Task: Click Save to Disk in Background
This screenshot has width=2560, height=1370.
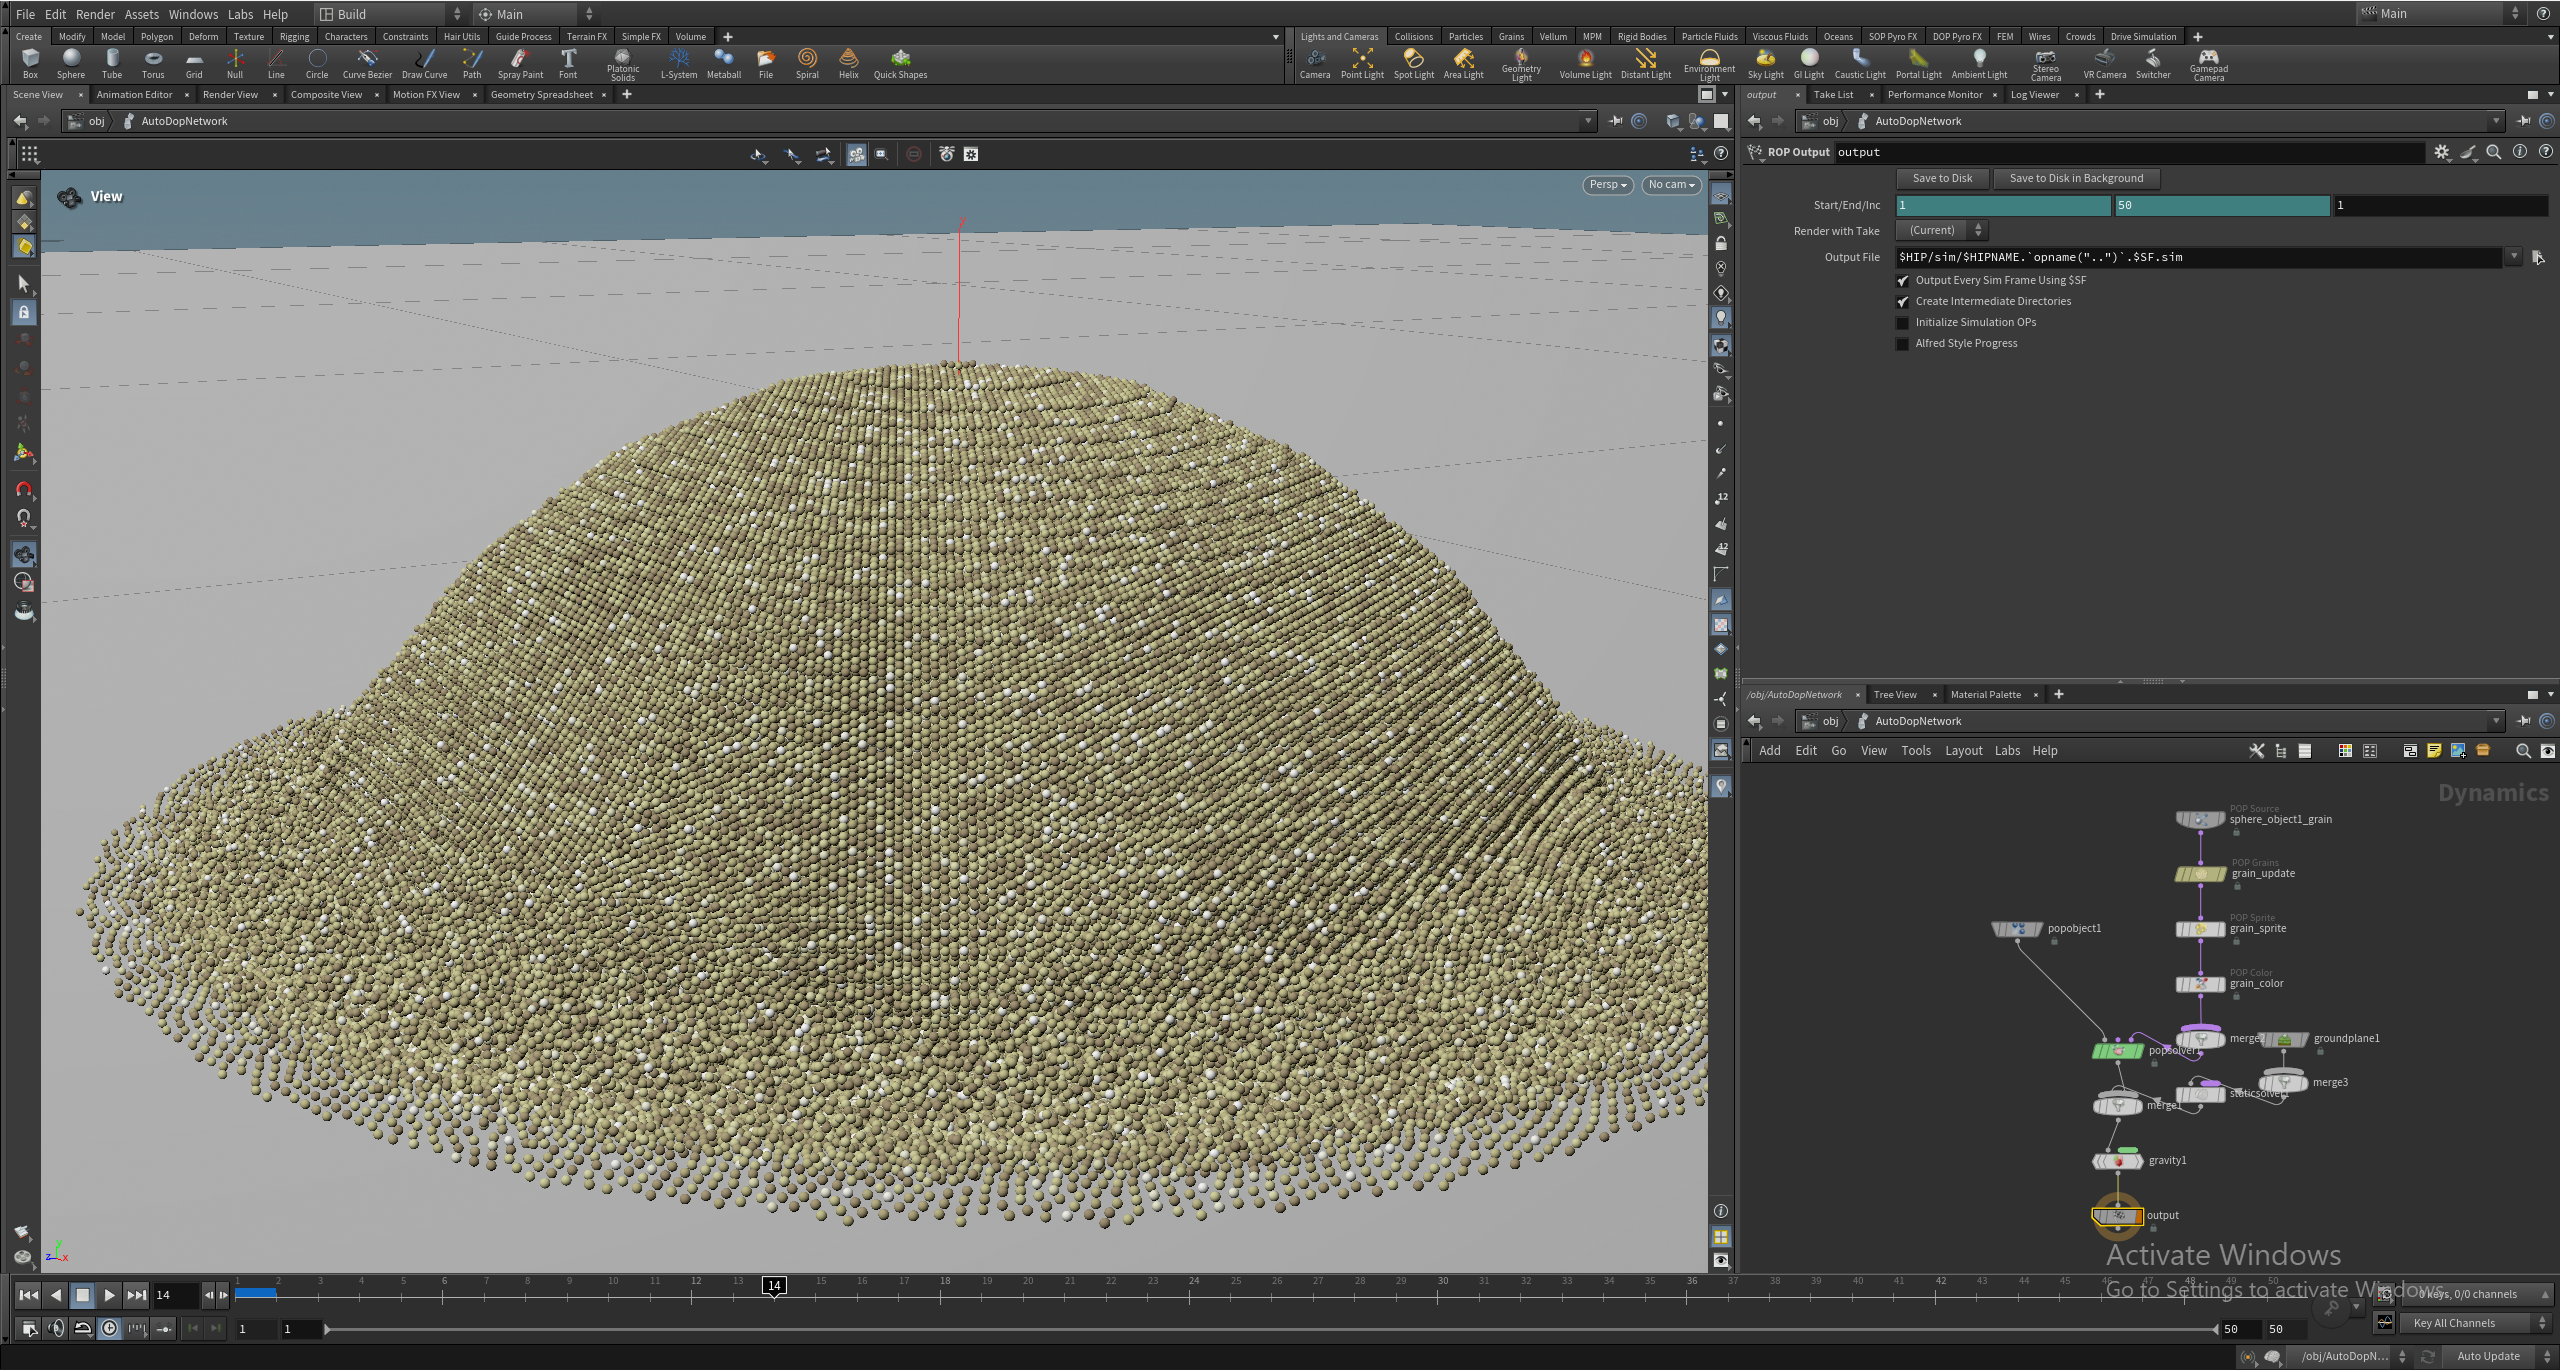Action: (x=2075, y=178)
